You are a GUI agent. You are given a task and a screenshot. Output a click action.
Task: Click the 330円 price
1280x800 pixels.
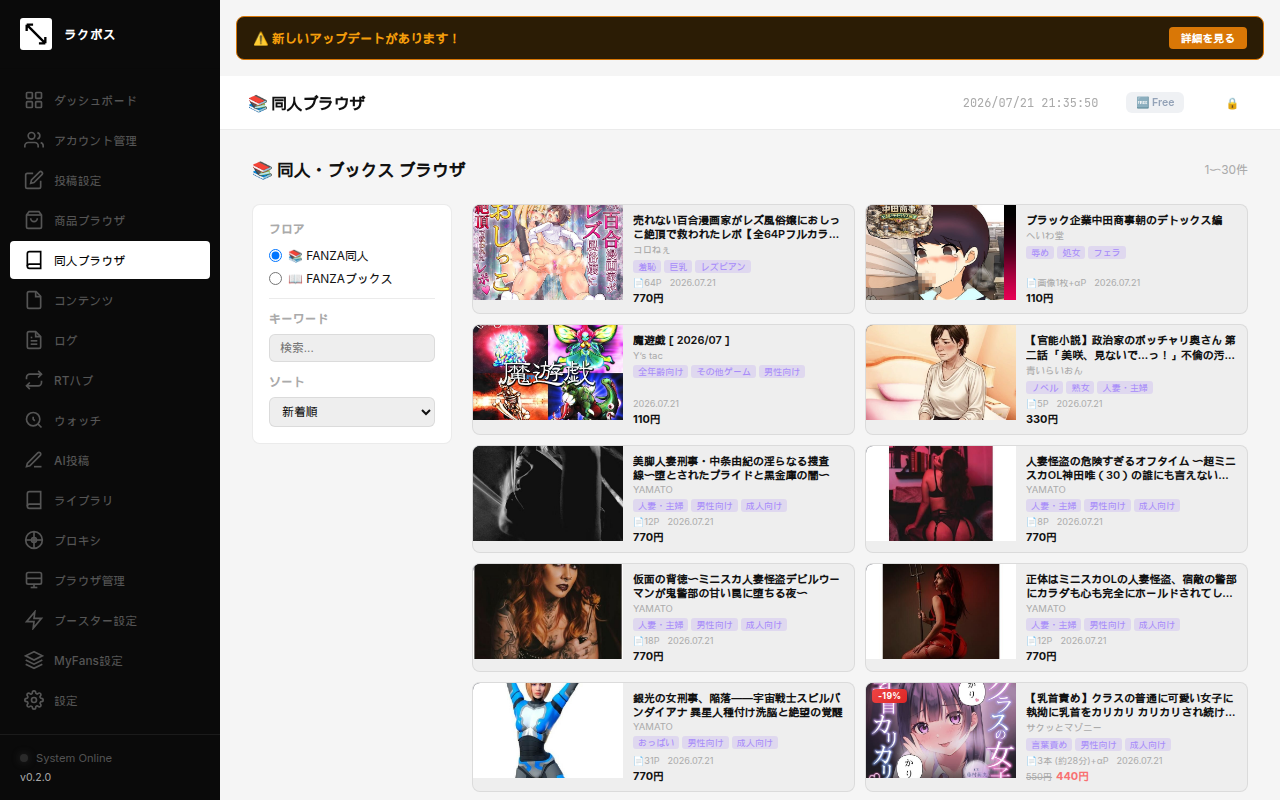(1041, 419)
